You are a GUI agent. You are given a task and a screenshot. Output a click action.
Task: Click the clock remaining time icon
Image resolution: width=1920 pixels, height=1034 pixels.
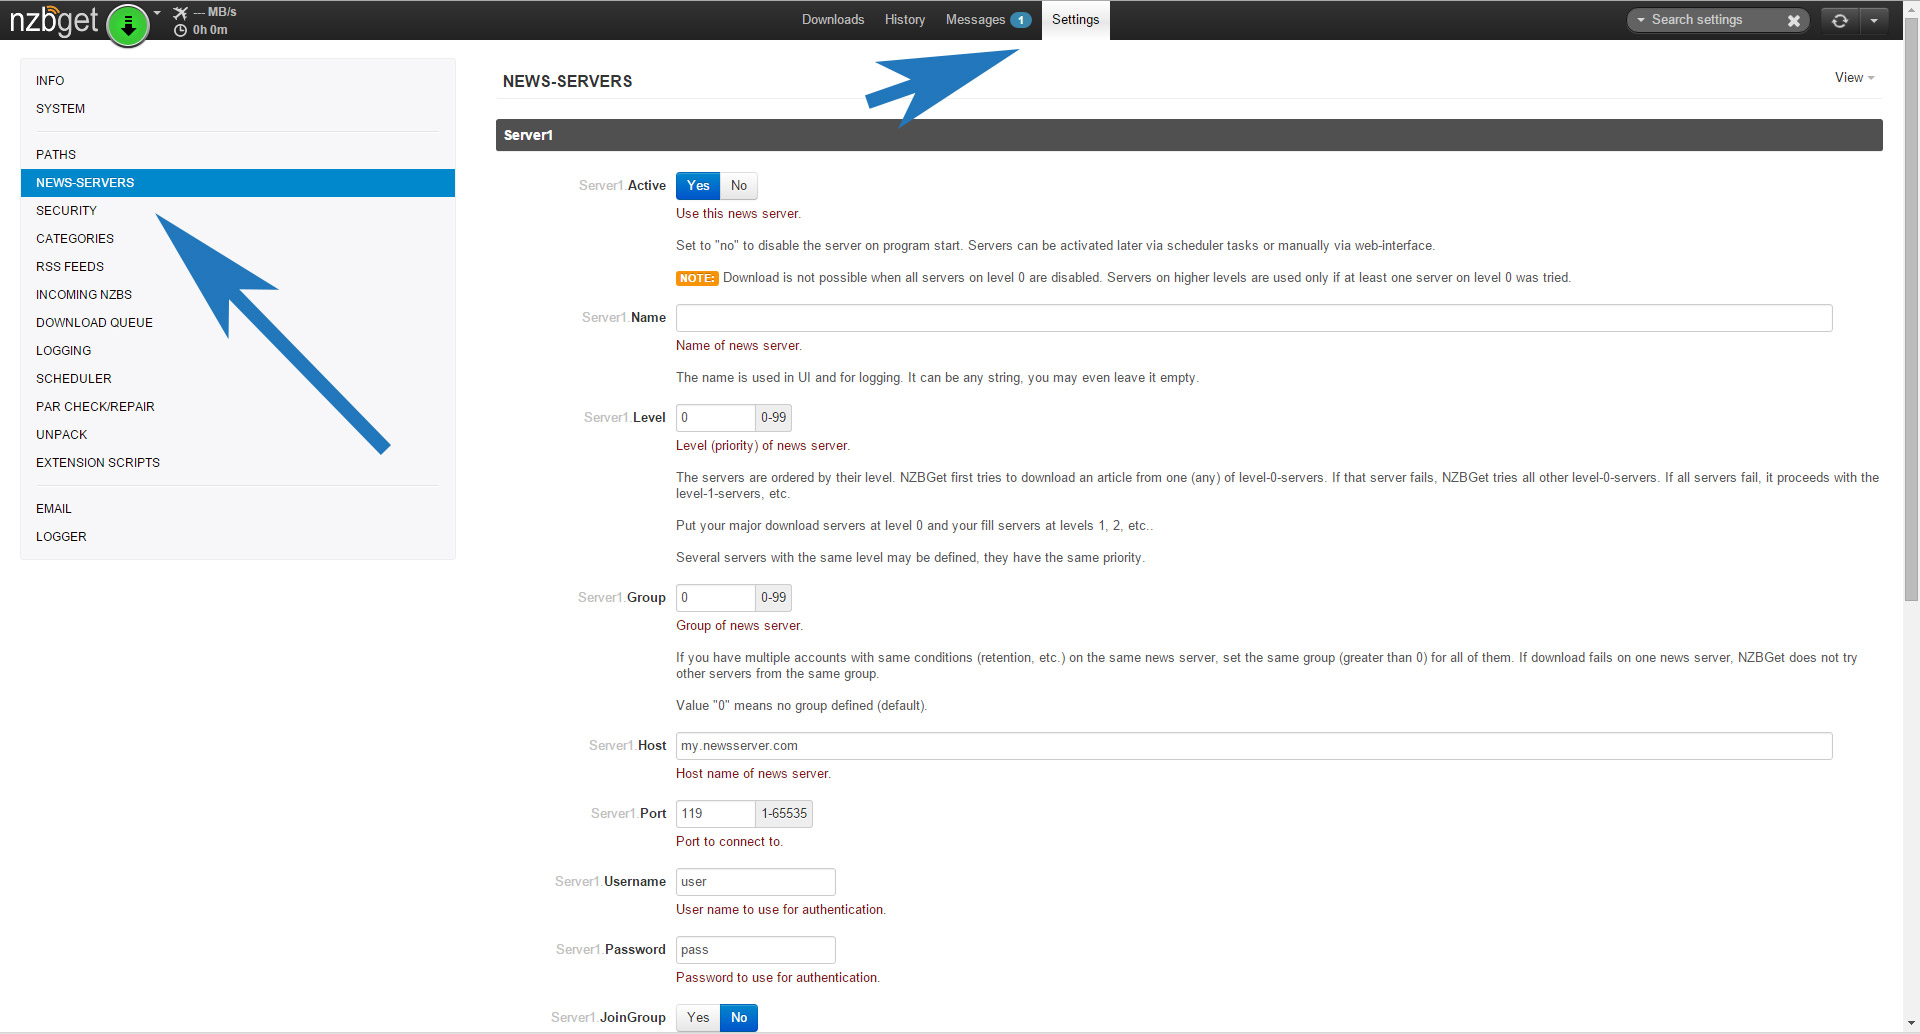(180, 30)
